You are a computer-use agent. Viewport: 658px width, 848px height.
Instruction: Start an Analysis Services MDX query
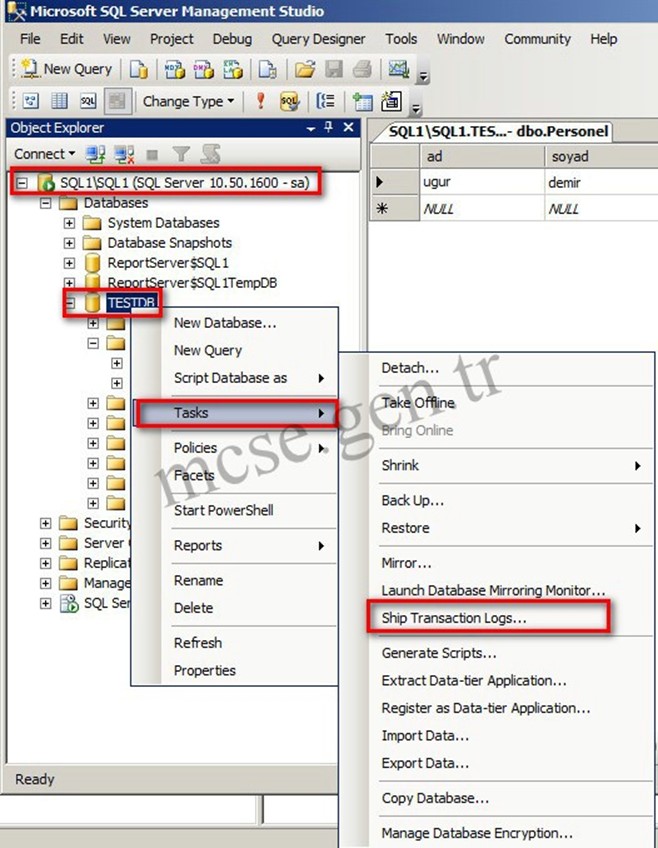pos(174,69)
